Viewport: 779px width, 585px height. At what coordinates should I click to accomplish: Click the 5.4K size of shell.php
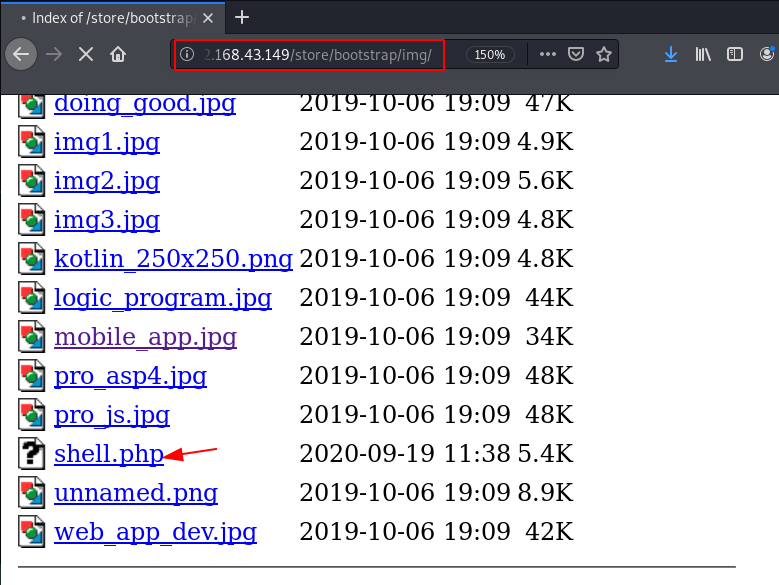[x=545, y=453]
